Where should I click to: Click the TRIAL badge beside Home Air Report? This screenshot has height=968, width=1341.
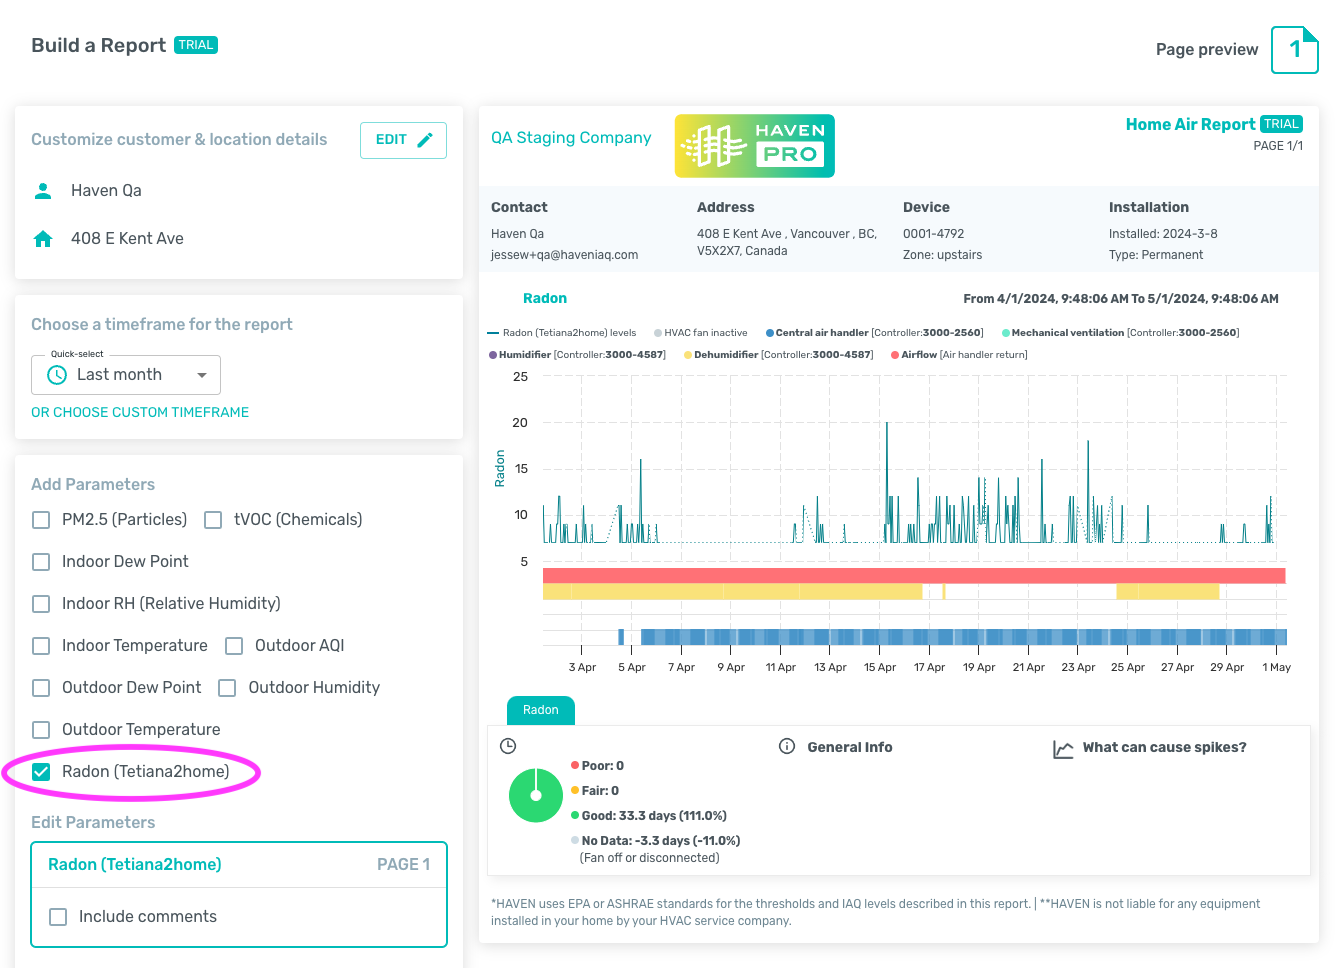[x=1281, y=124]
